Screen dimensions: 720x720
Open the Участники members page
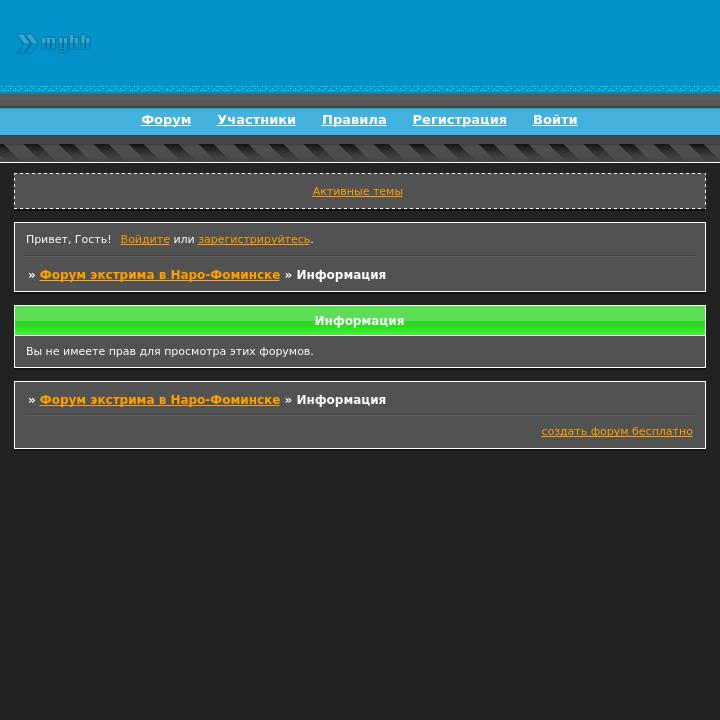click(256, 120)
